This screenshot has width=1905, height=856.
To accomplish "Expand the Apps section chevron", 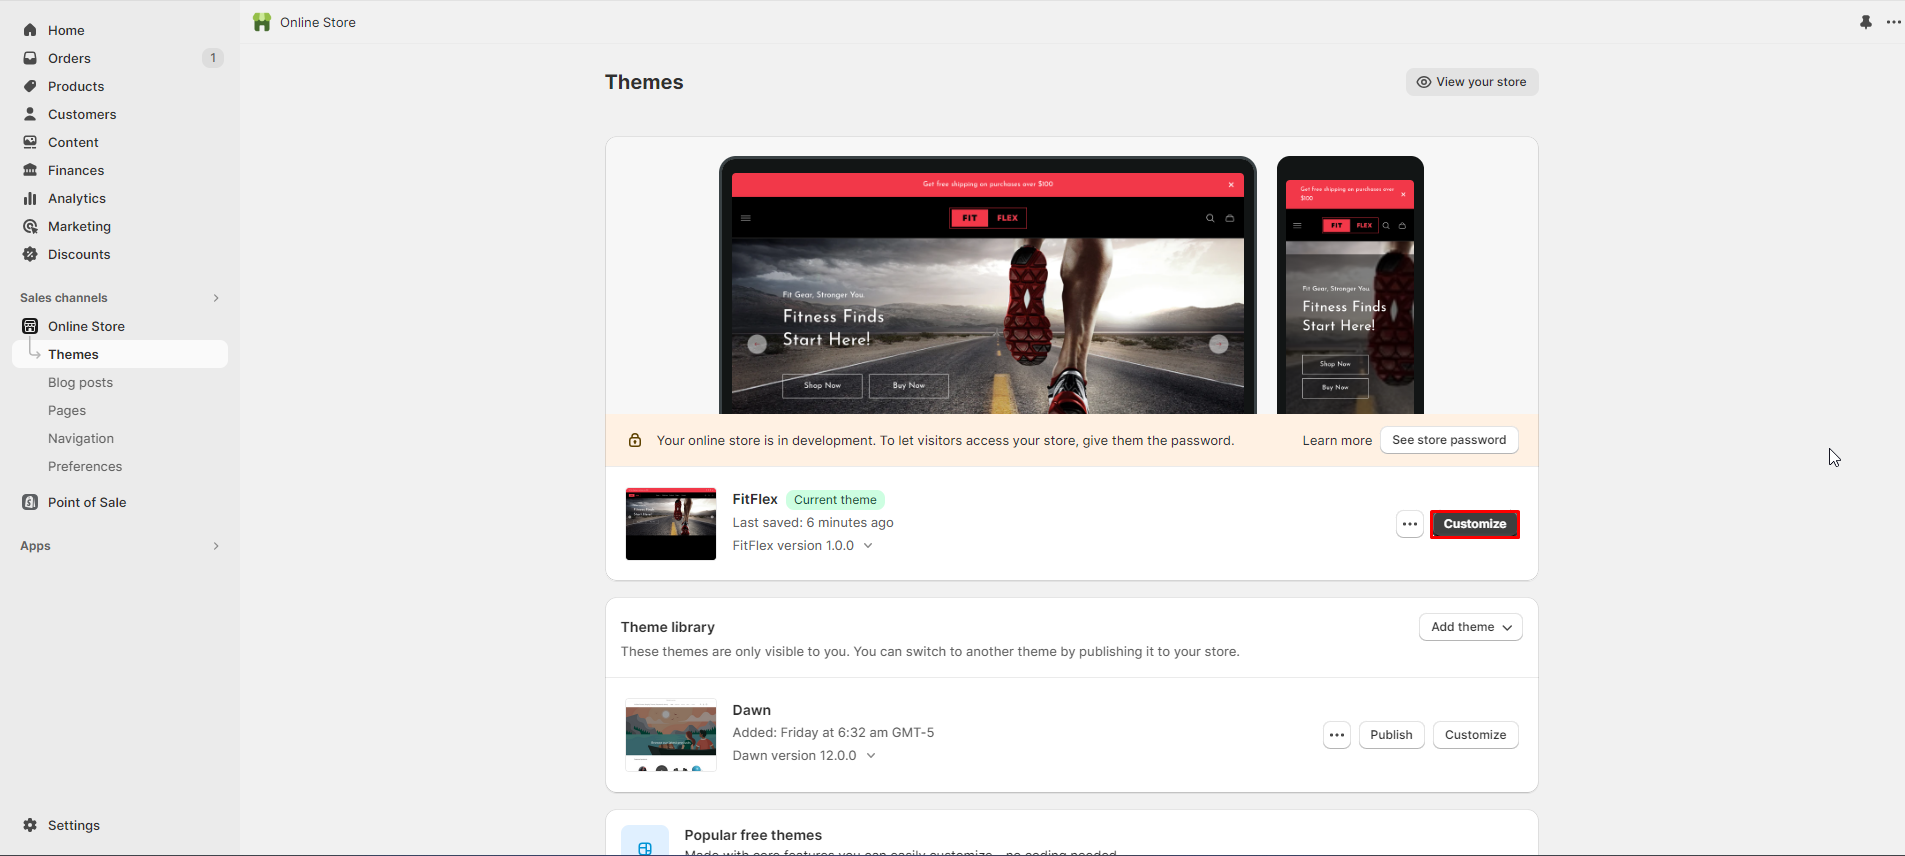I will (x=216, y=546).
